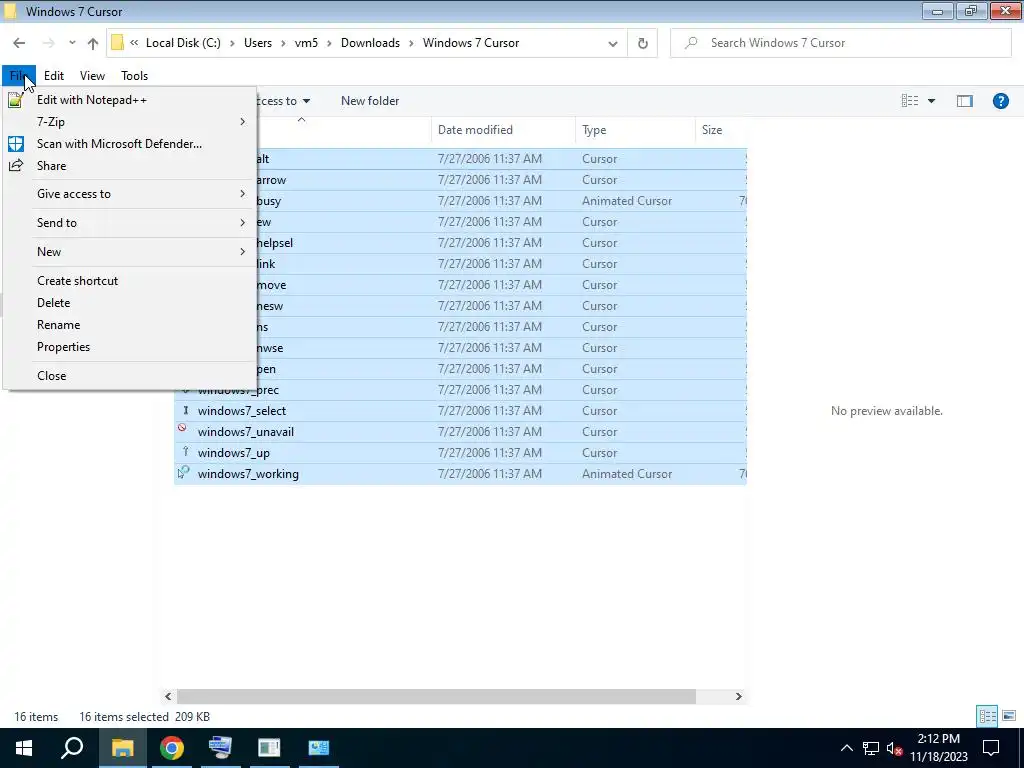Viewport: 1024px width, 768px height.
Task: Expand the view options dropdown arrow
Action: point(931,101)
